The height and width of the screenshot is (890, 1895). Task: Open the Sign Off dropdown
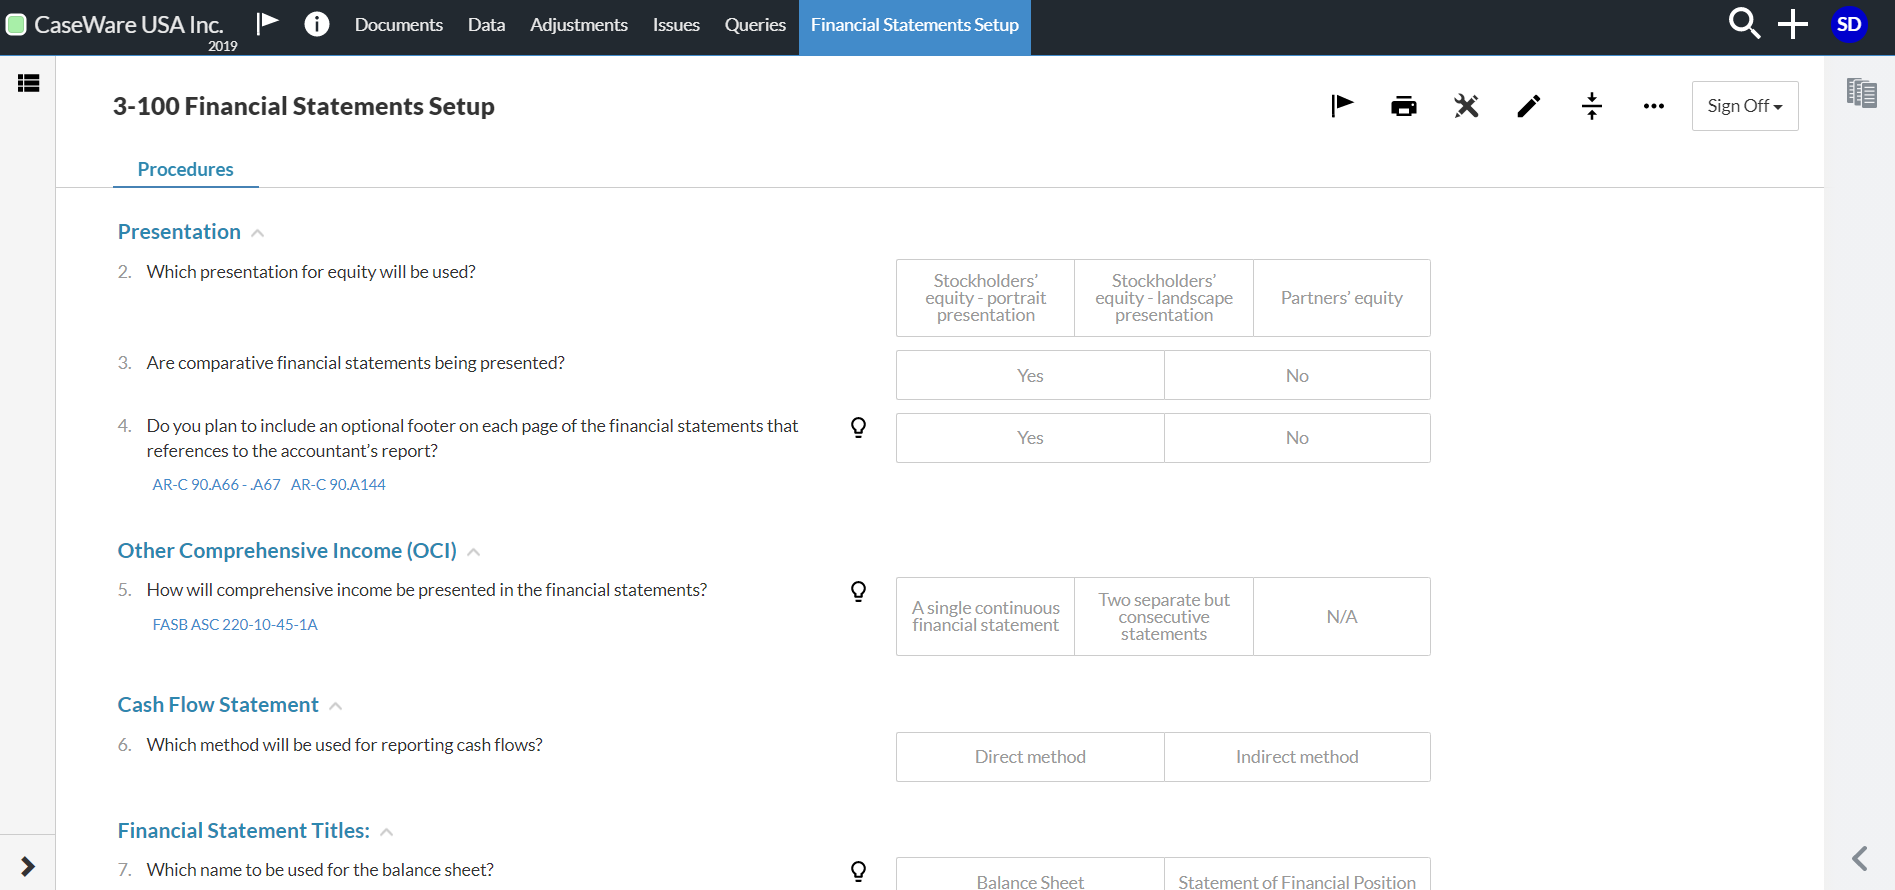tap(1744, 106)
